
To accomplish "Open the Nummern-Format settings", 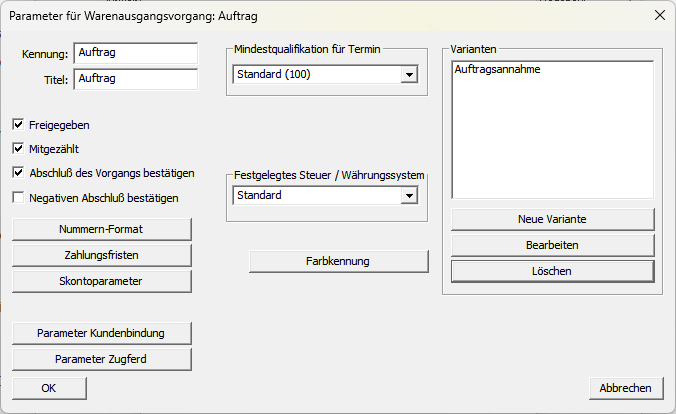I will [101, 230].
